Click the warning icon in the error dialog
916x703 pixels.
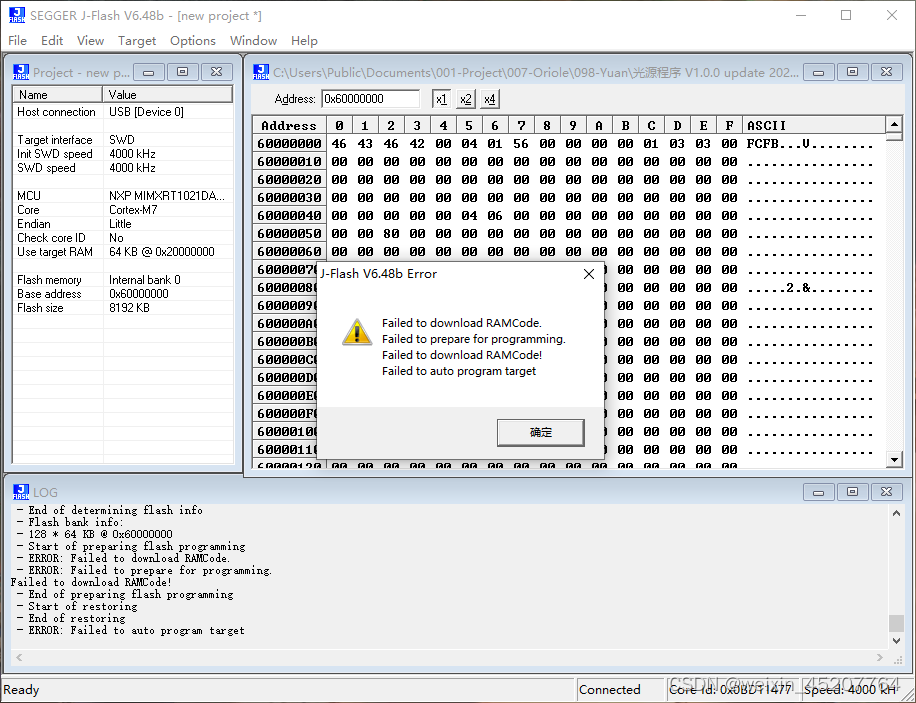(x=357, y=332)
